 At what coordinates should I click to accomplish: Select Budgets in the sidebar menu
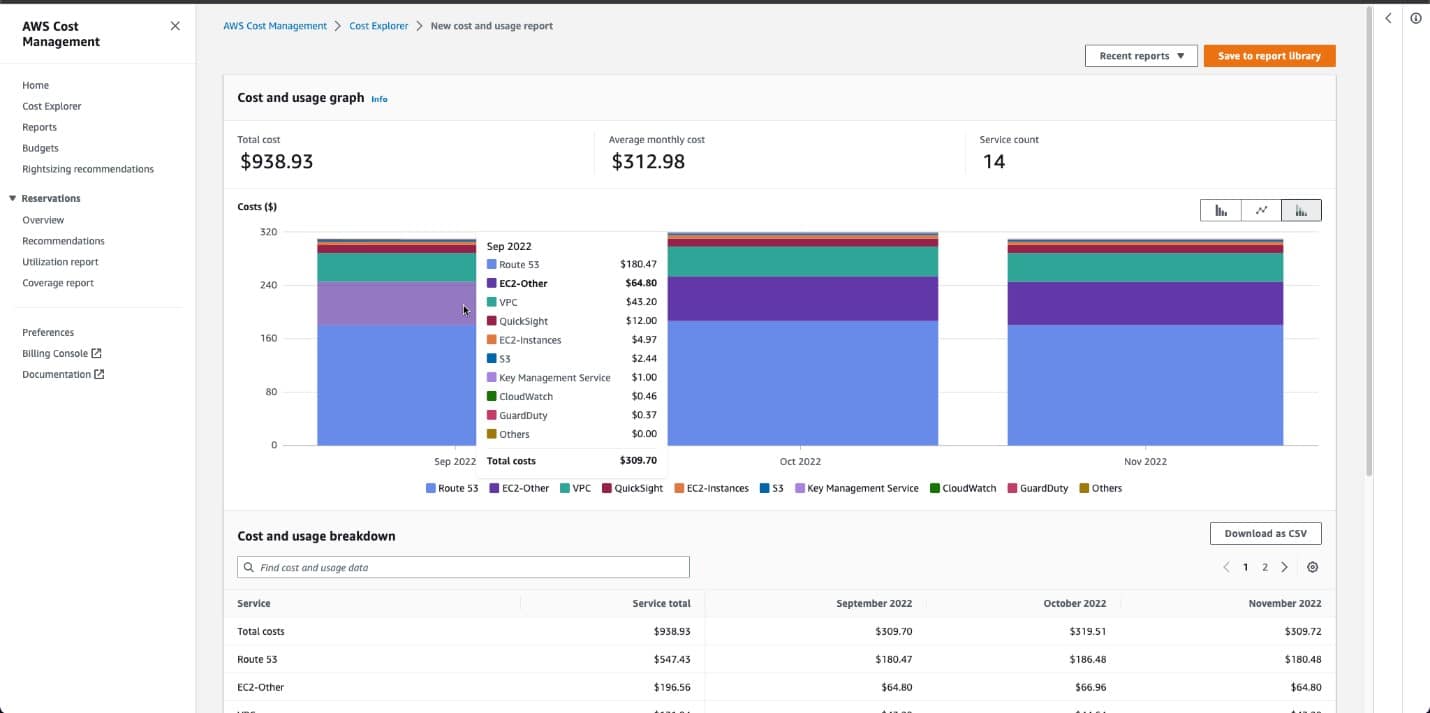tap(39, 147)
